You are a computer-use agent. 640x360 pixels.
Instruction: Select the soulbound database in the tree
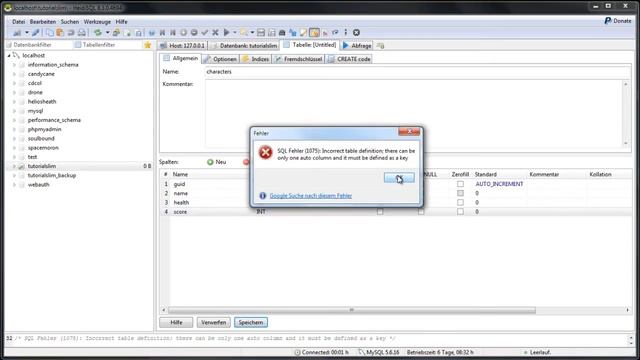(x=41, y=139)
